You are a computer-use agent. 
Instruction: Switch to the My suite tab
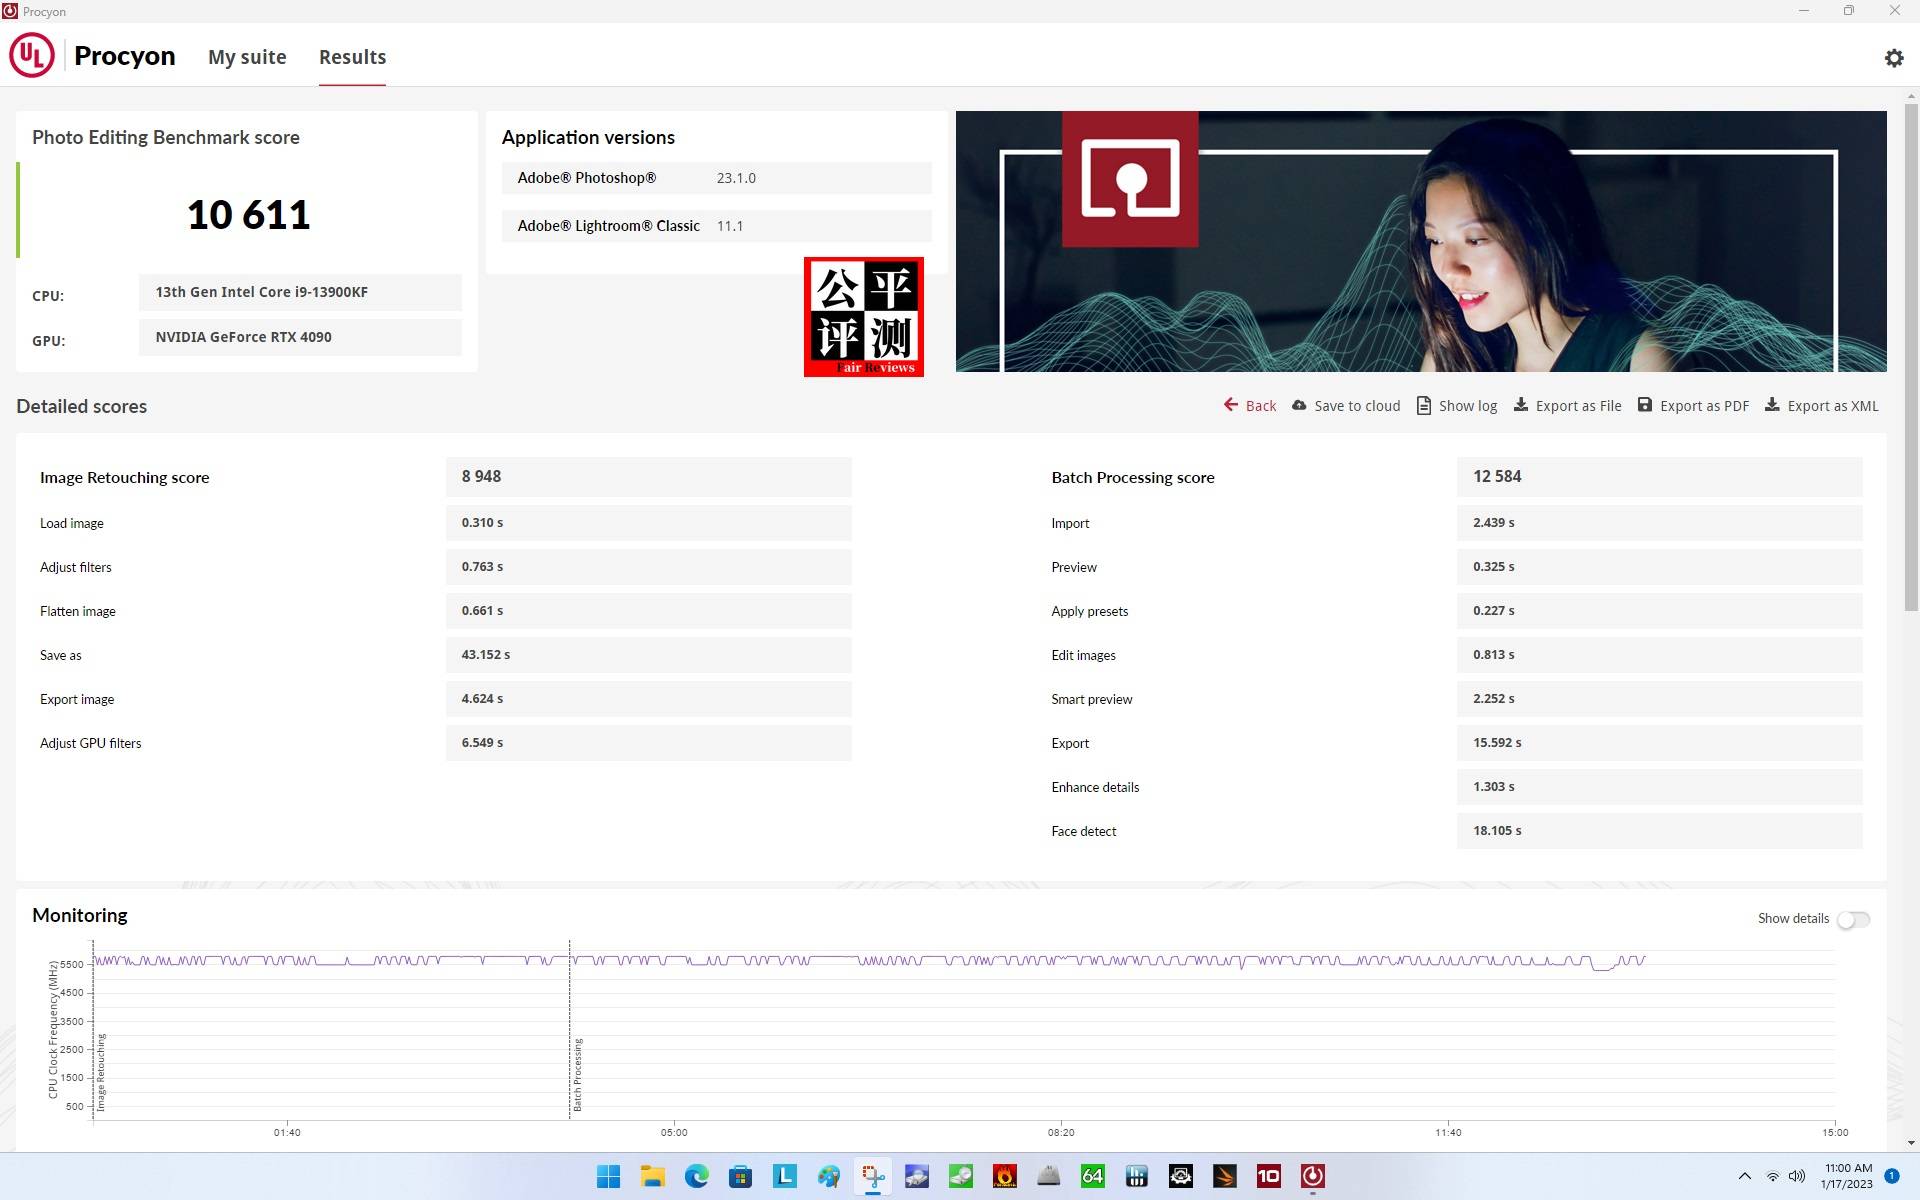(247, 57)
